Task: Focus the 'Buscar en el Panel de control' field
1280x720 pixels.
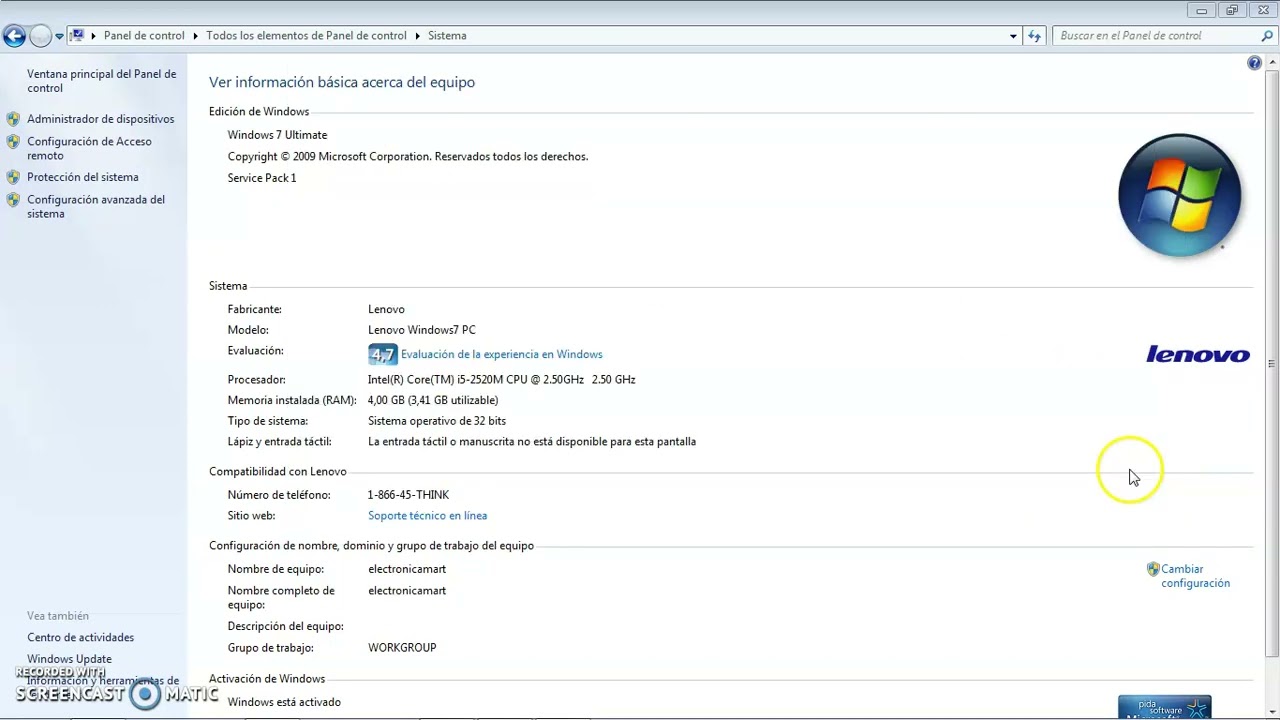Action: pos(1155,36)
